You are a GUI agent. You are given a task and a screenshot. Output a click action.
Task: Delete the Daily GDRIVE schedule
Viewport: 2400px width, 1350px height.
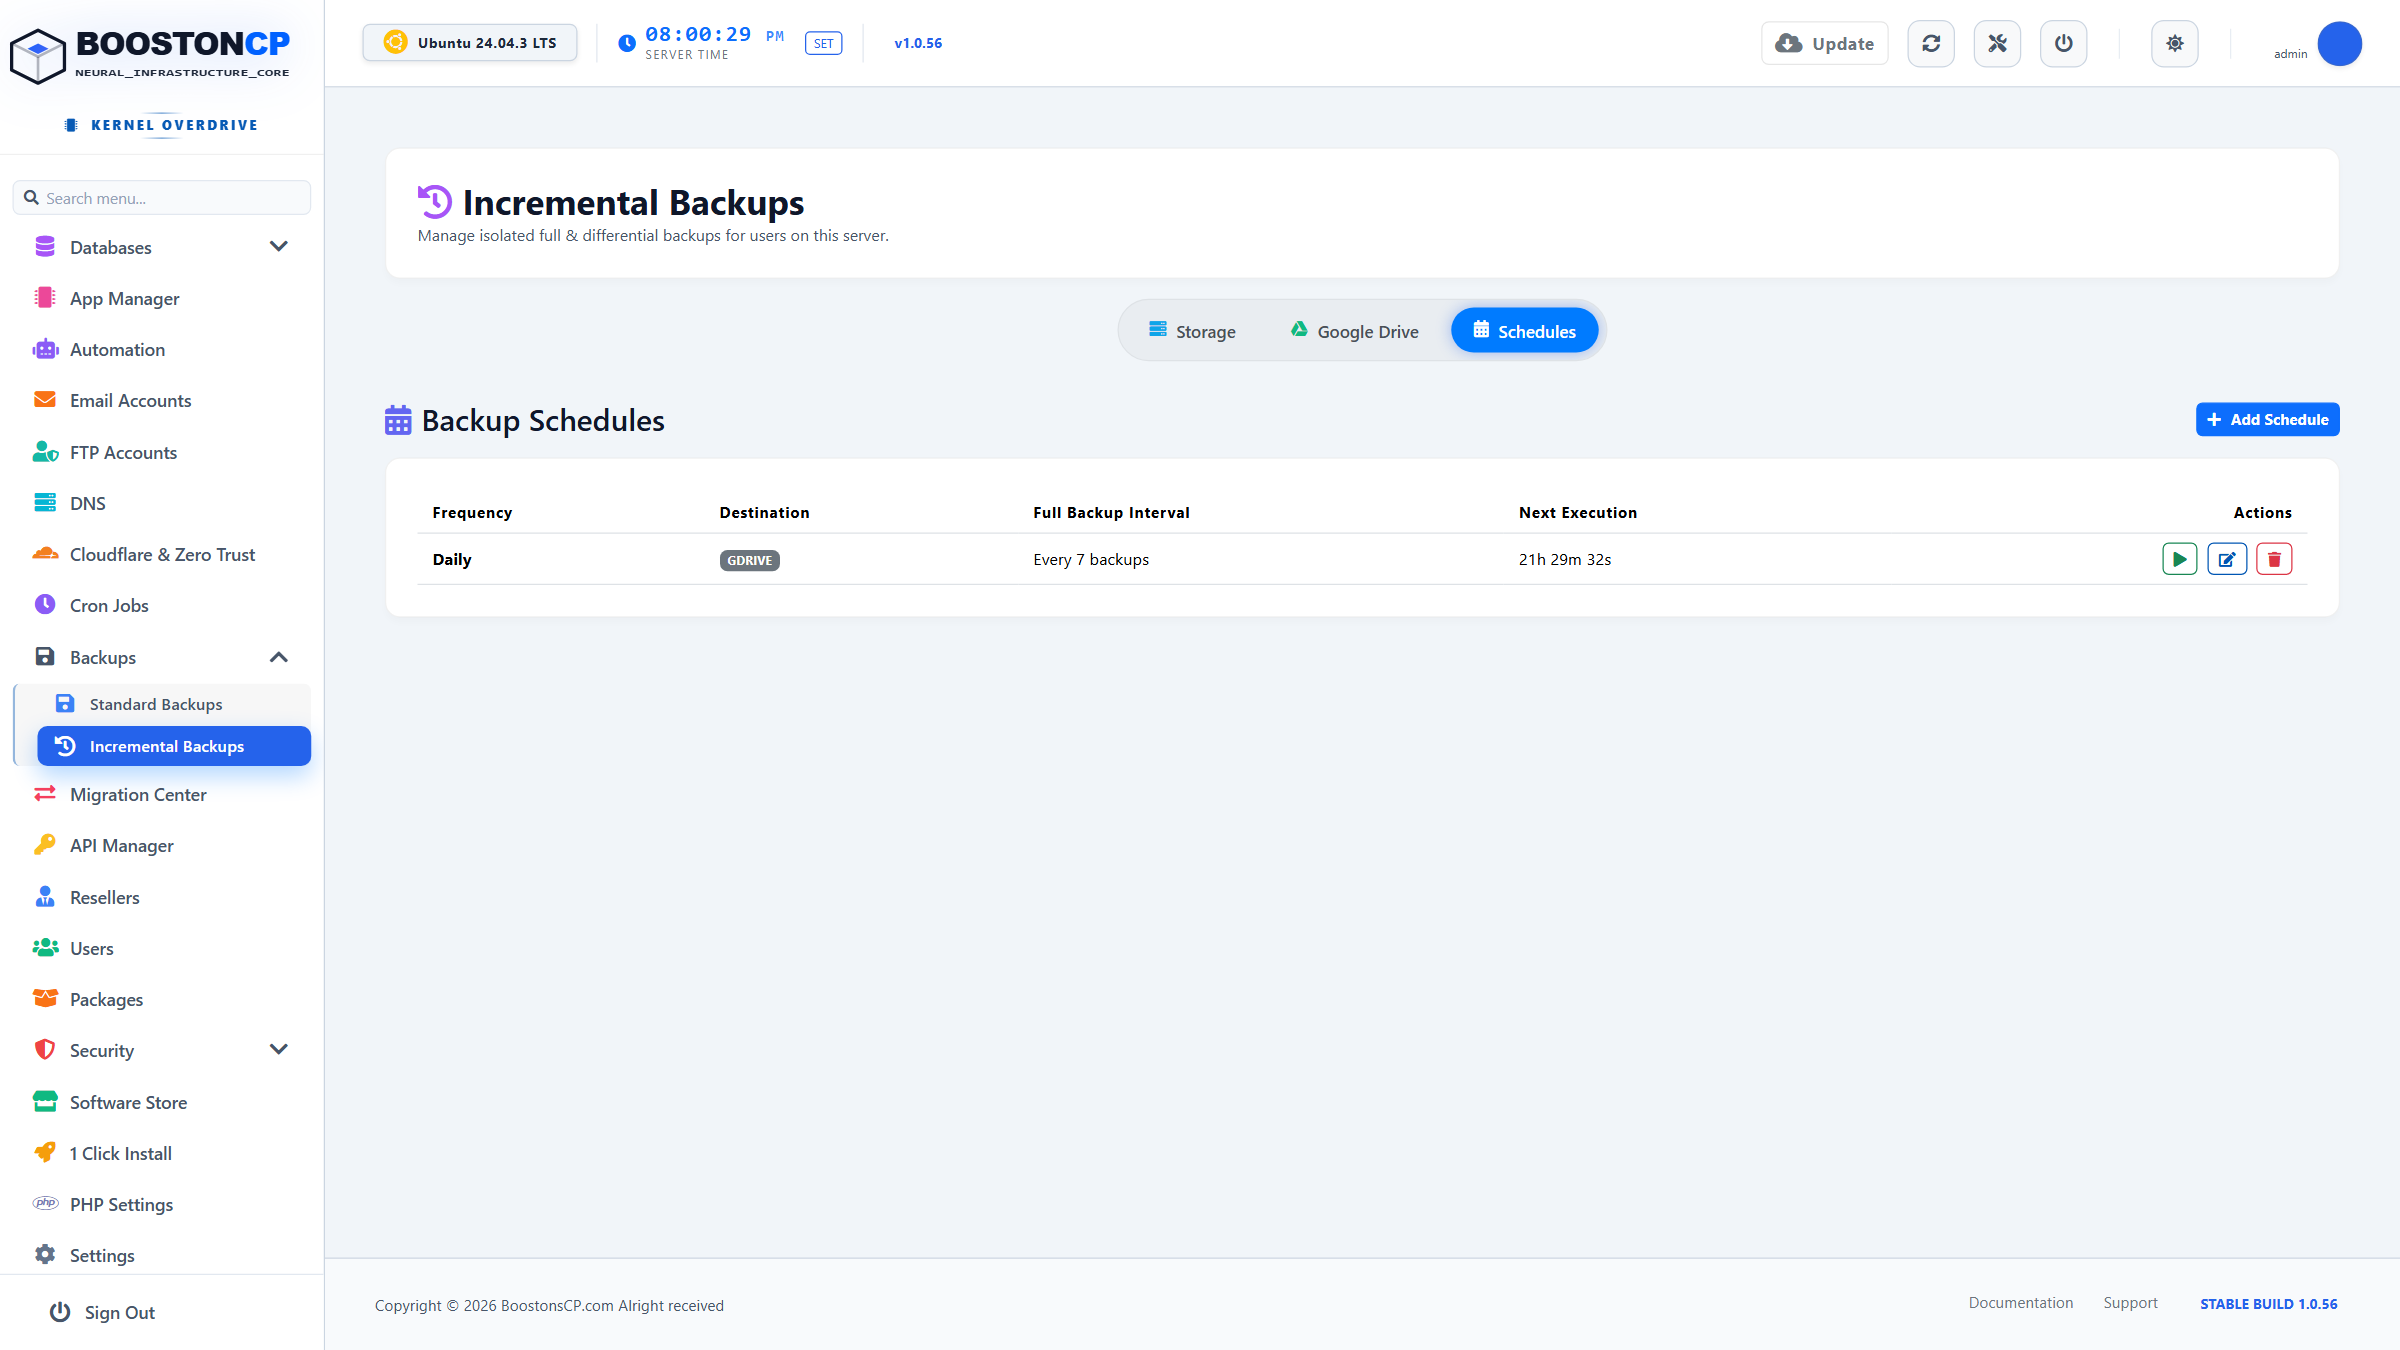pyautogui.click(x=2274, y=559)
